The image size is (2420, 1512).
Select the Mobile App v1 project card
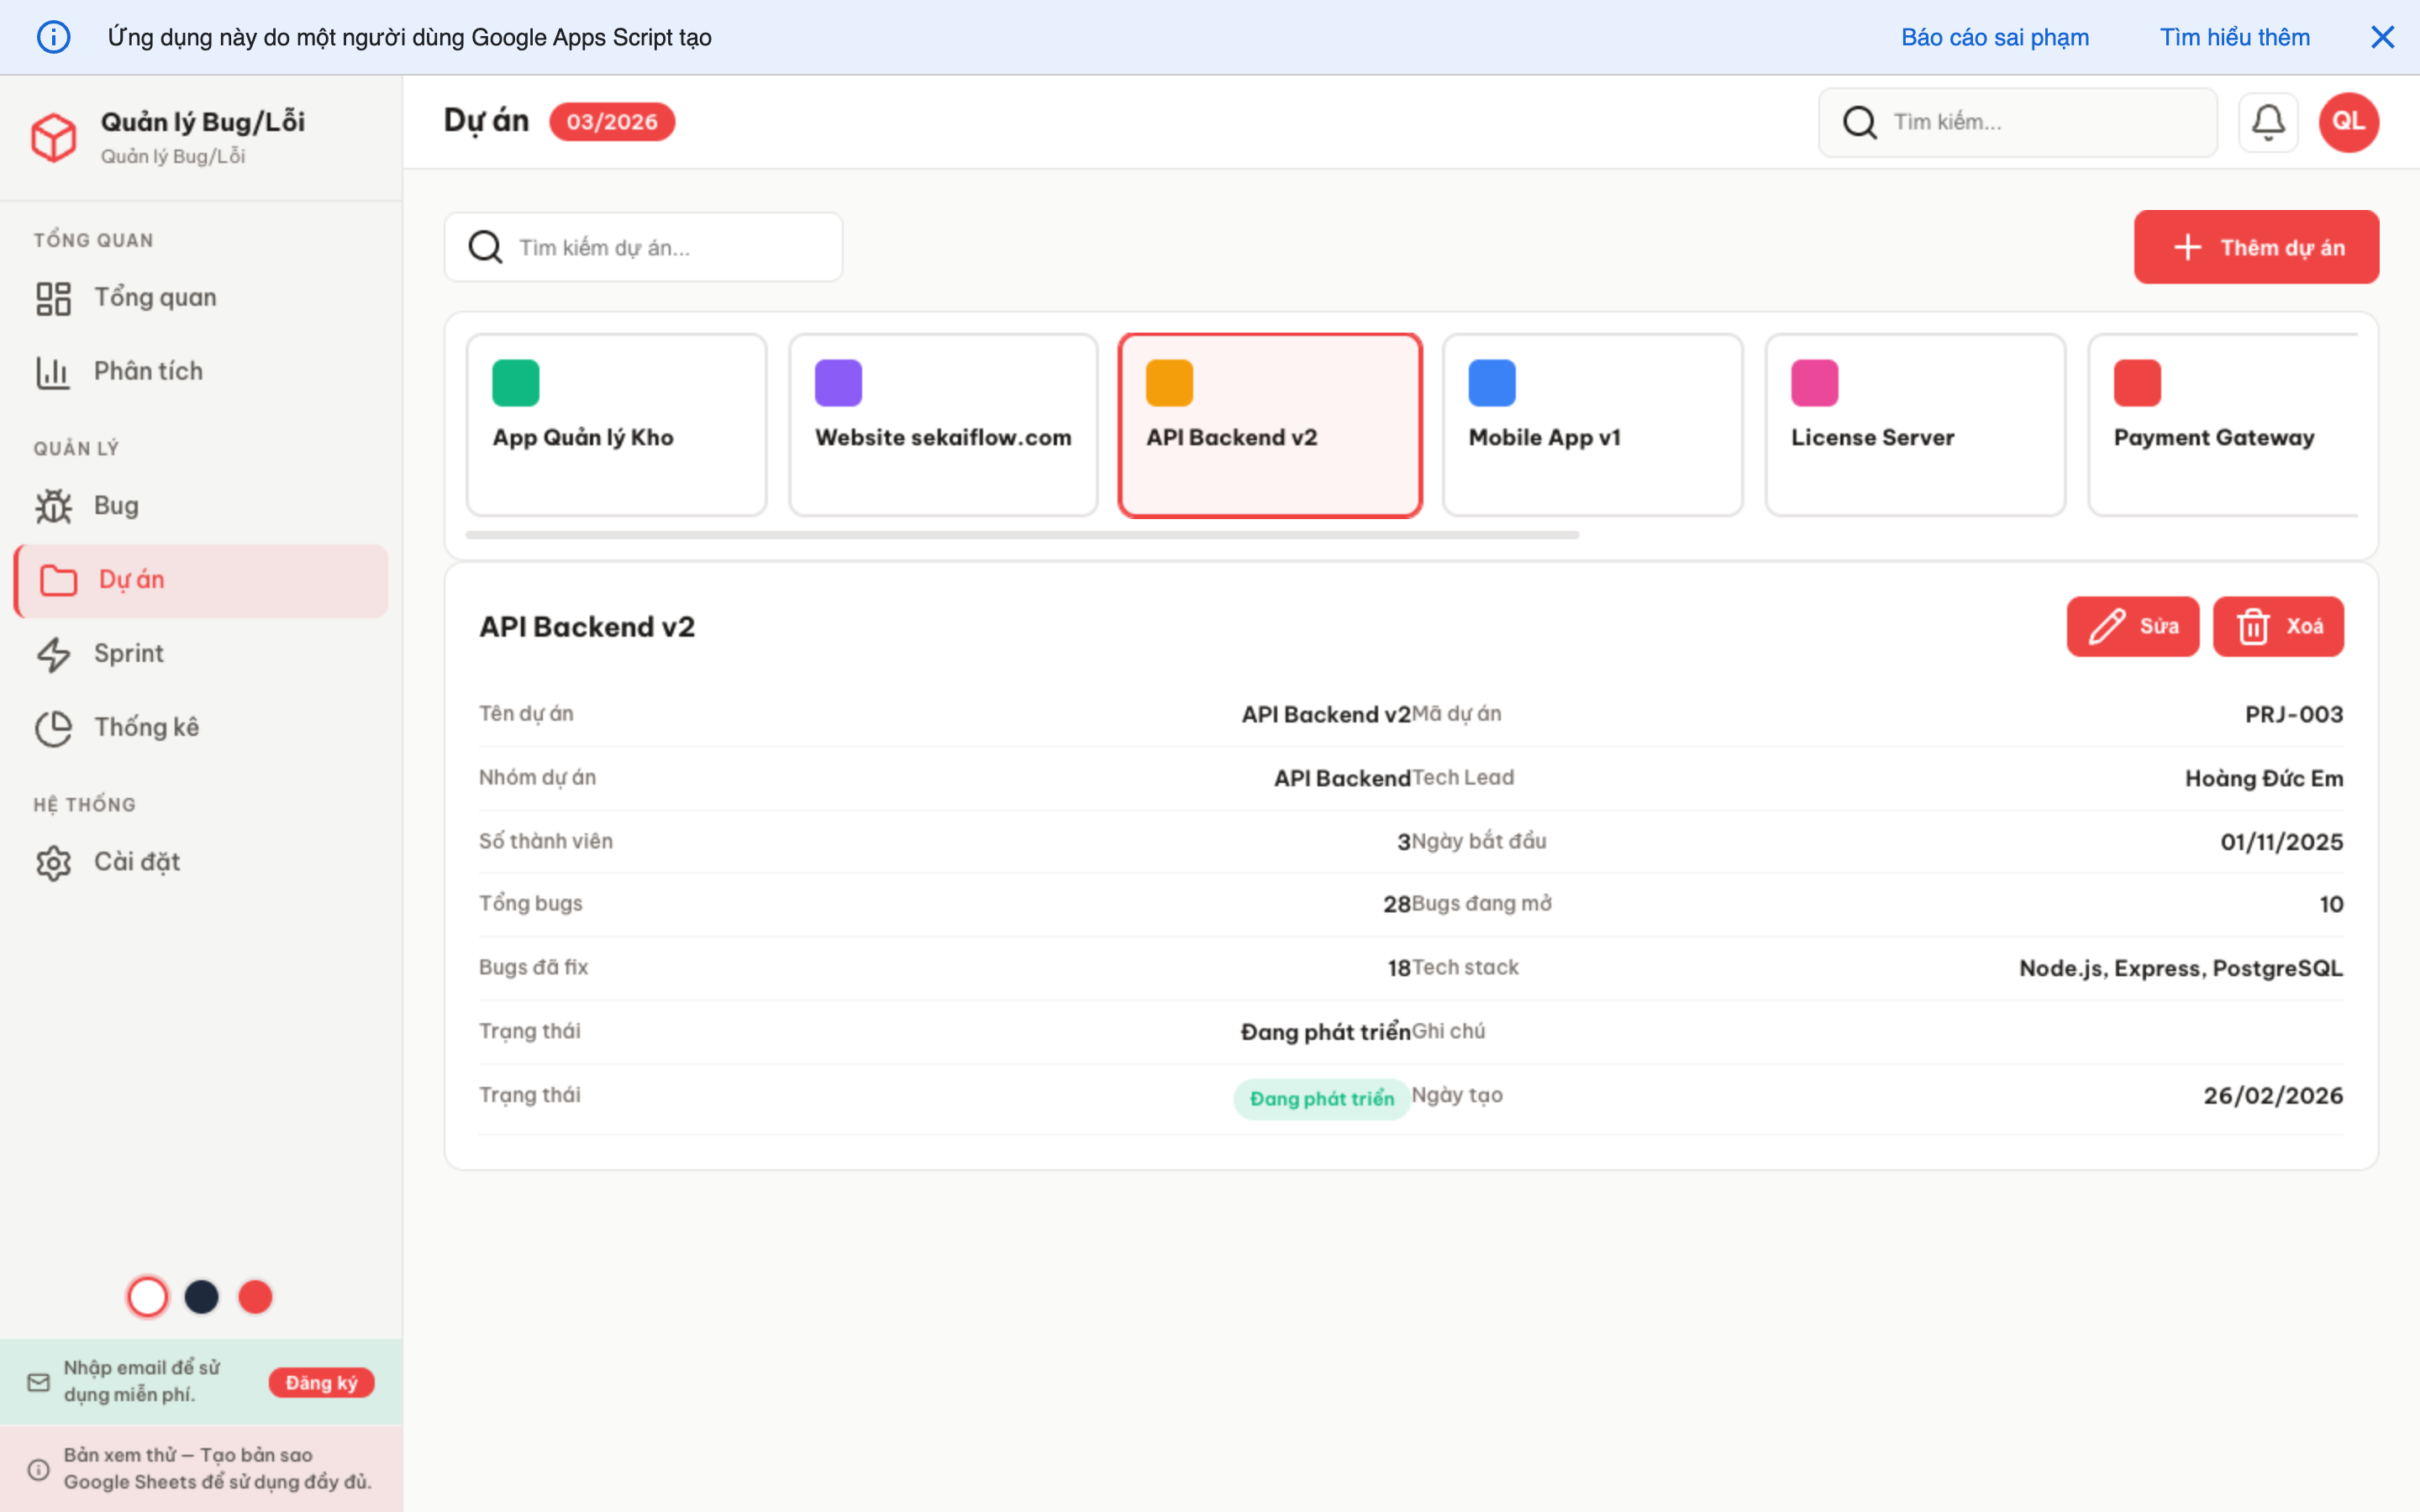[1592, 424]
